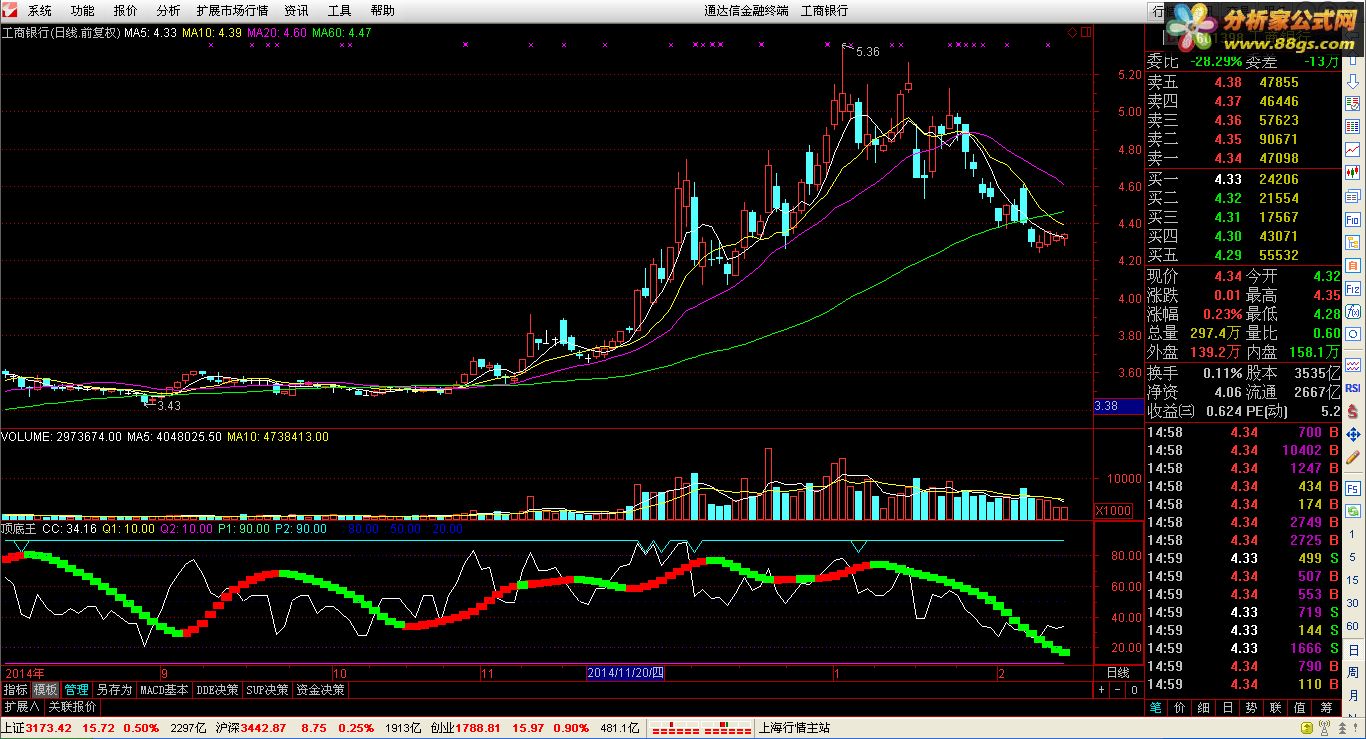This screenshot has height=739, width=1366.
Task: Select the 值 tab under tick list
Action: pos(1300,707)
